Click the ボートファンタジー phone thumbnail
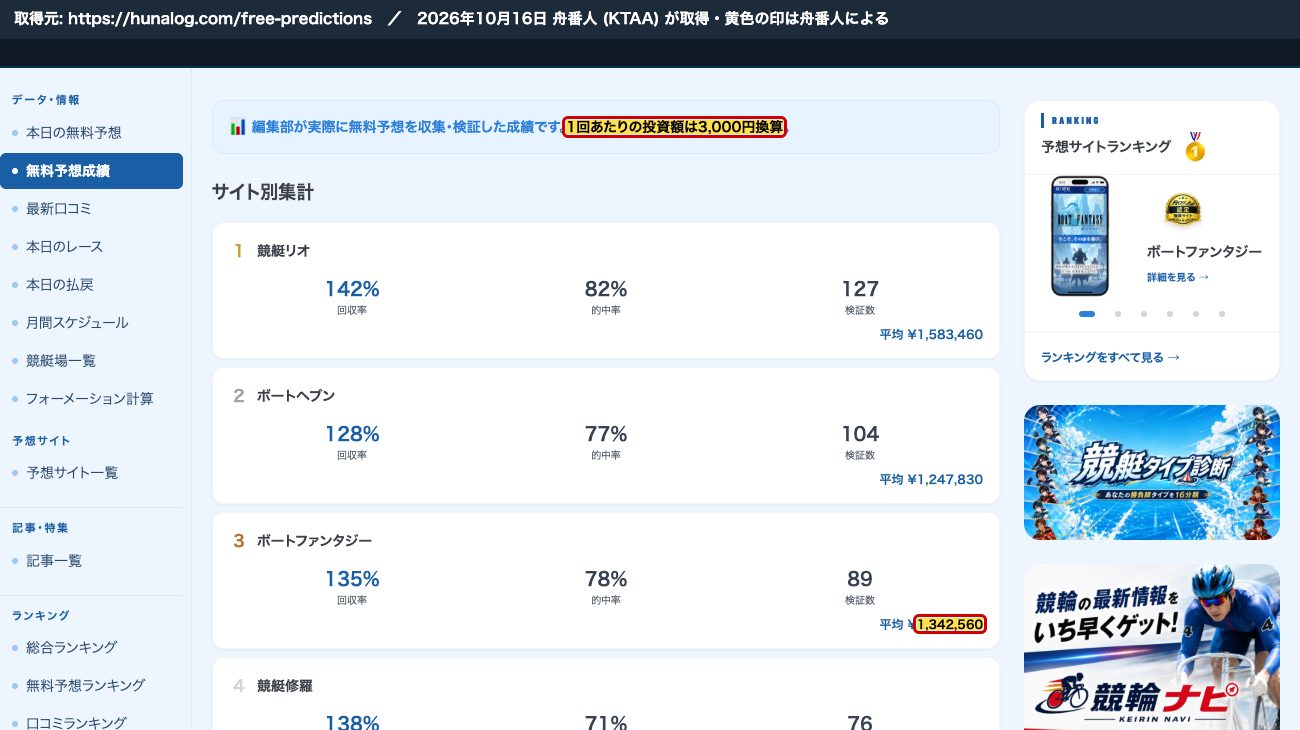Screen dimensions: 1300x730 [x=1080, y=236]
